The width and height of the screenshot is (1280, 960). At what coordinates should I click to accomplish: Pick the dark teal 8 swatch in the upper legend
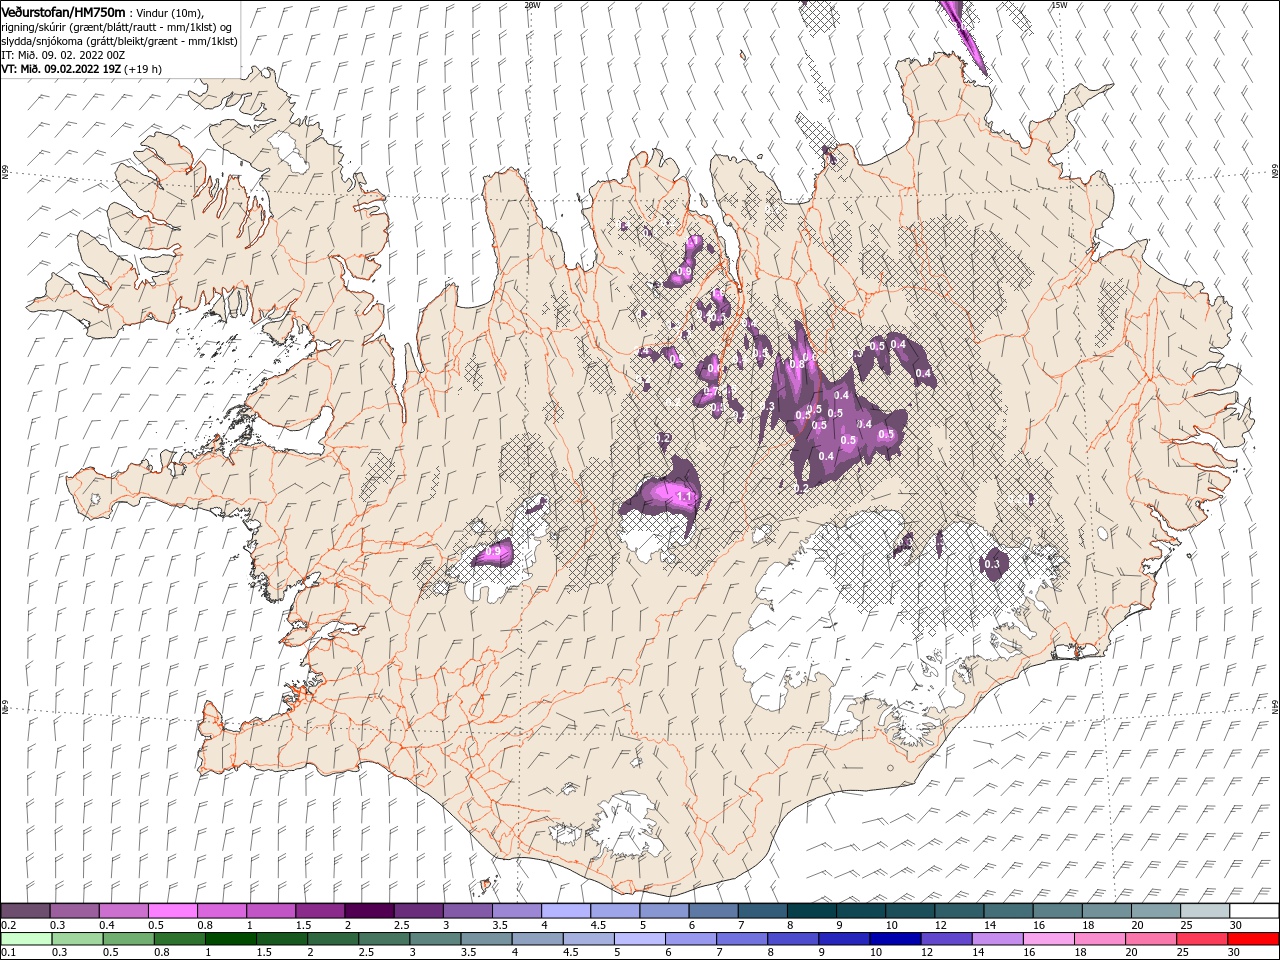pos(812,911)
